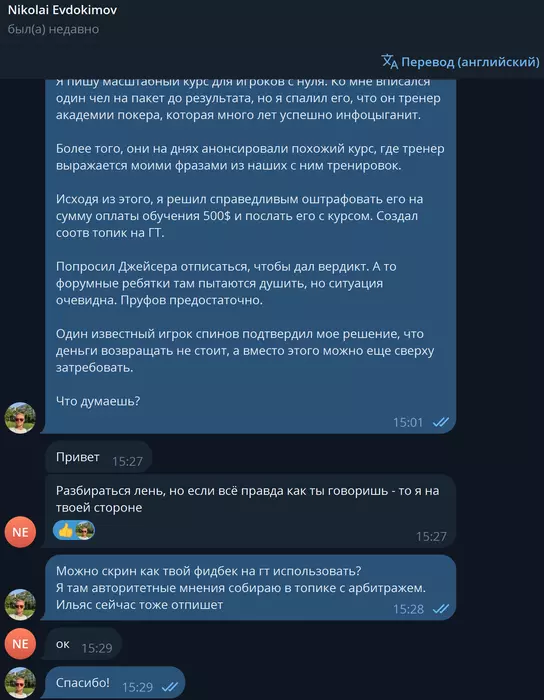The height and width of the screenshot is (700, 544).
Task: Click read checkmarks on 'Спасибо!' message
Action: 170,687
